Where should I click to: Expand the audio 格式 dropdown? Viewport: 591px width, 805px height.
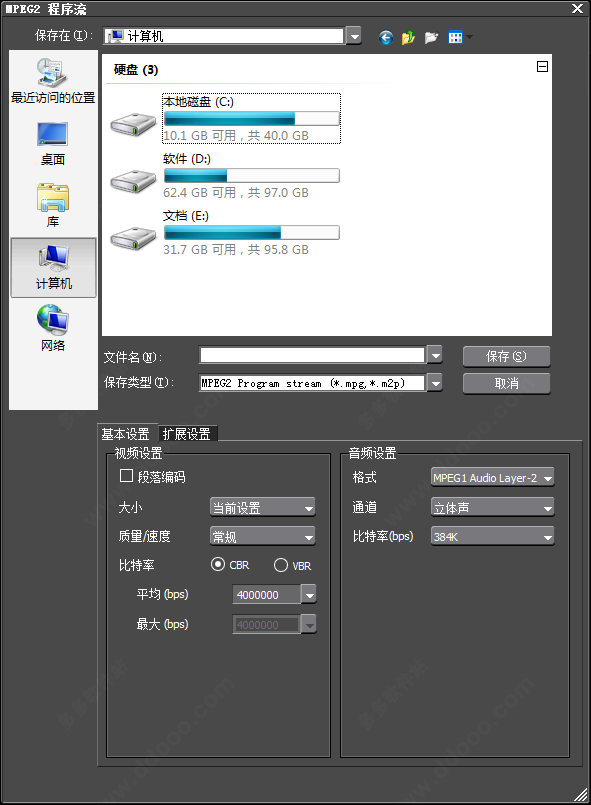tap(492, 477)
